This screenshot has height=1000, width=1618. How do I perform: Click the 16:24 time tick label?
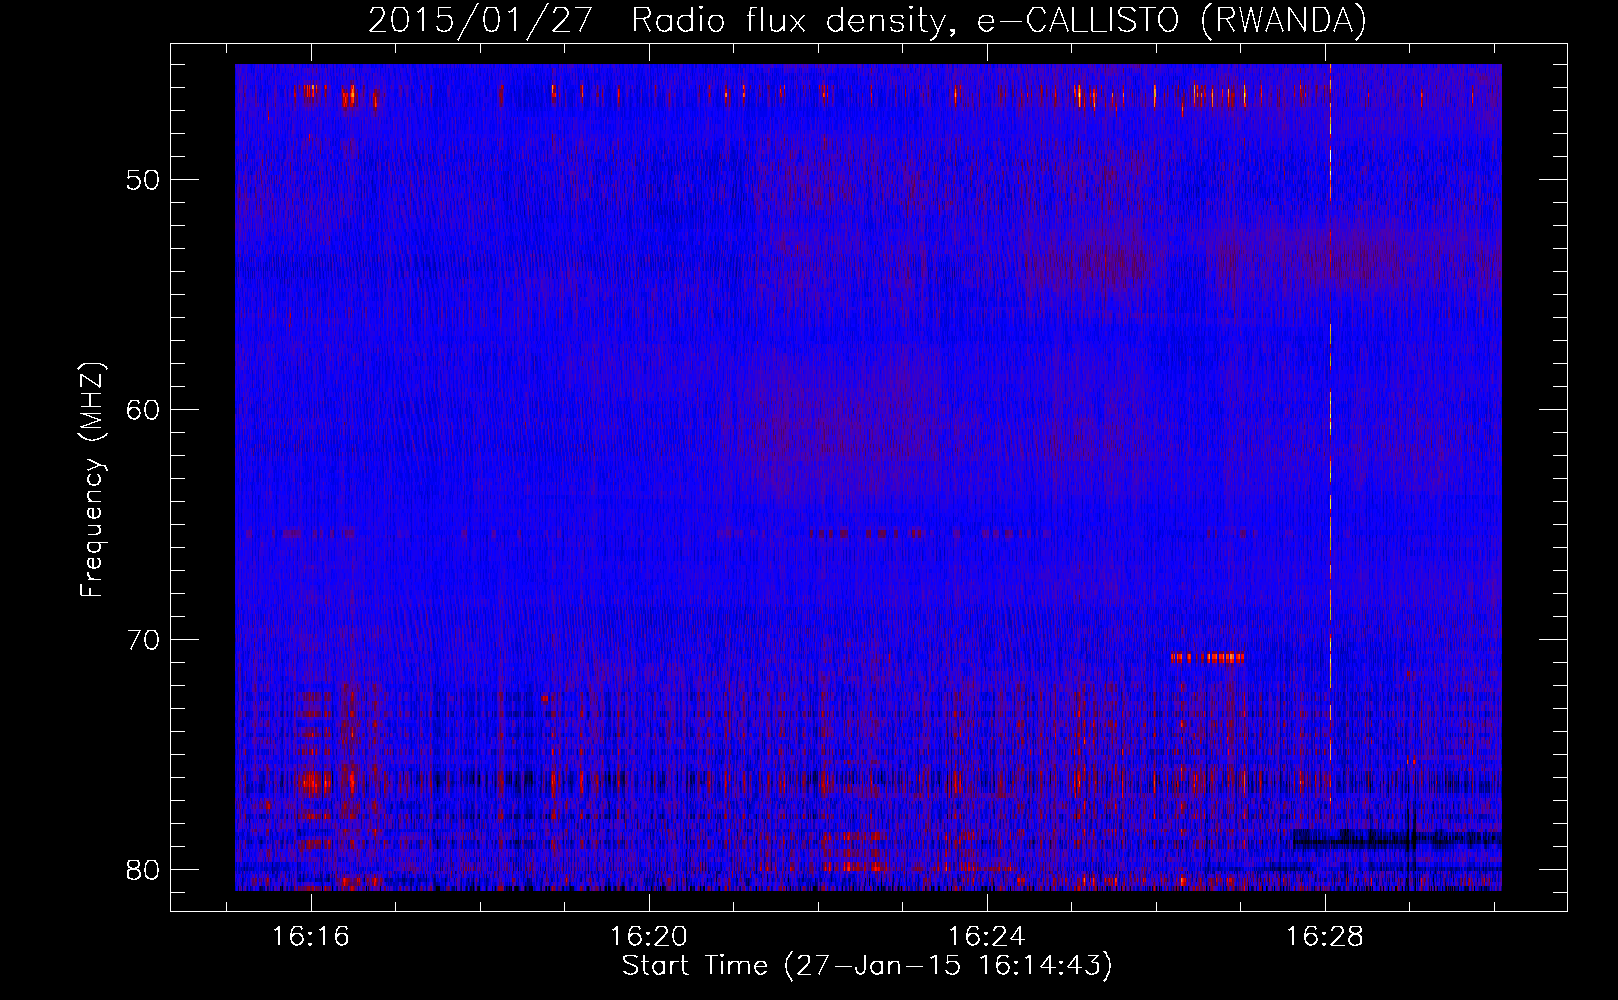(x=987, y=937)
